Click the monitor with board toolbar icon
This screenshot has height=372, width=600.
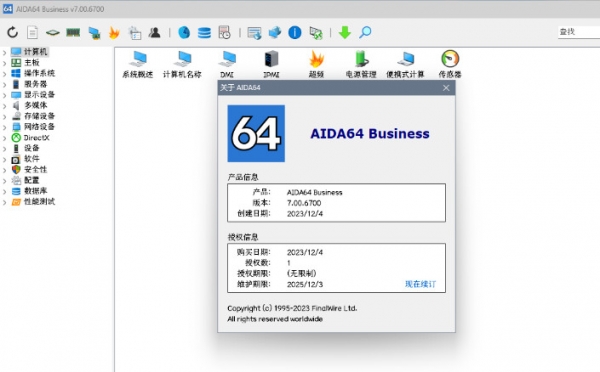coord(94,33)
